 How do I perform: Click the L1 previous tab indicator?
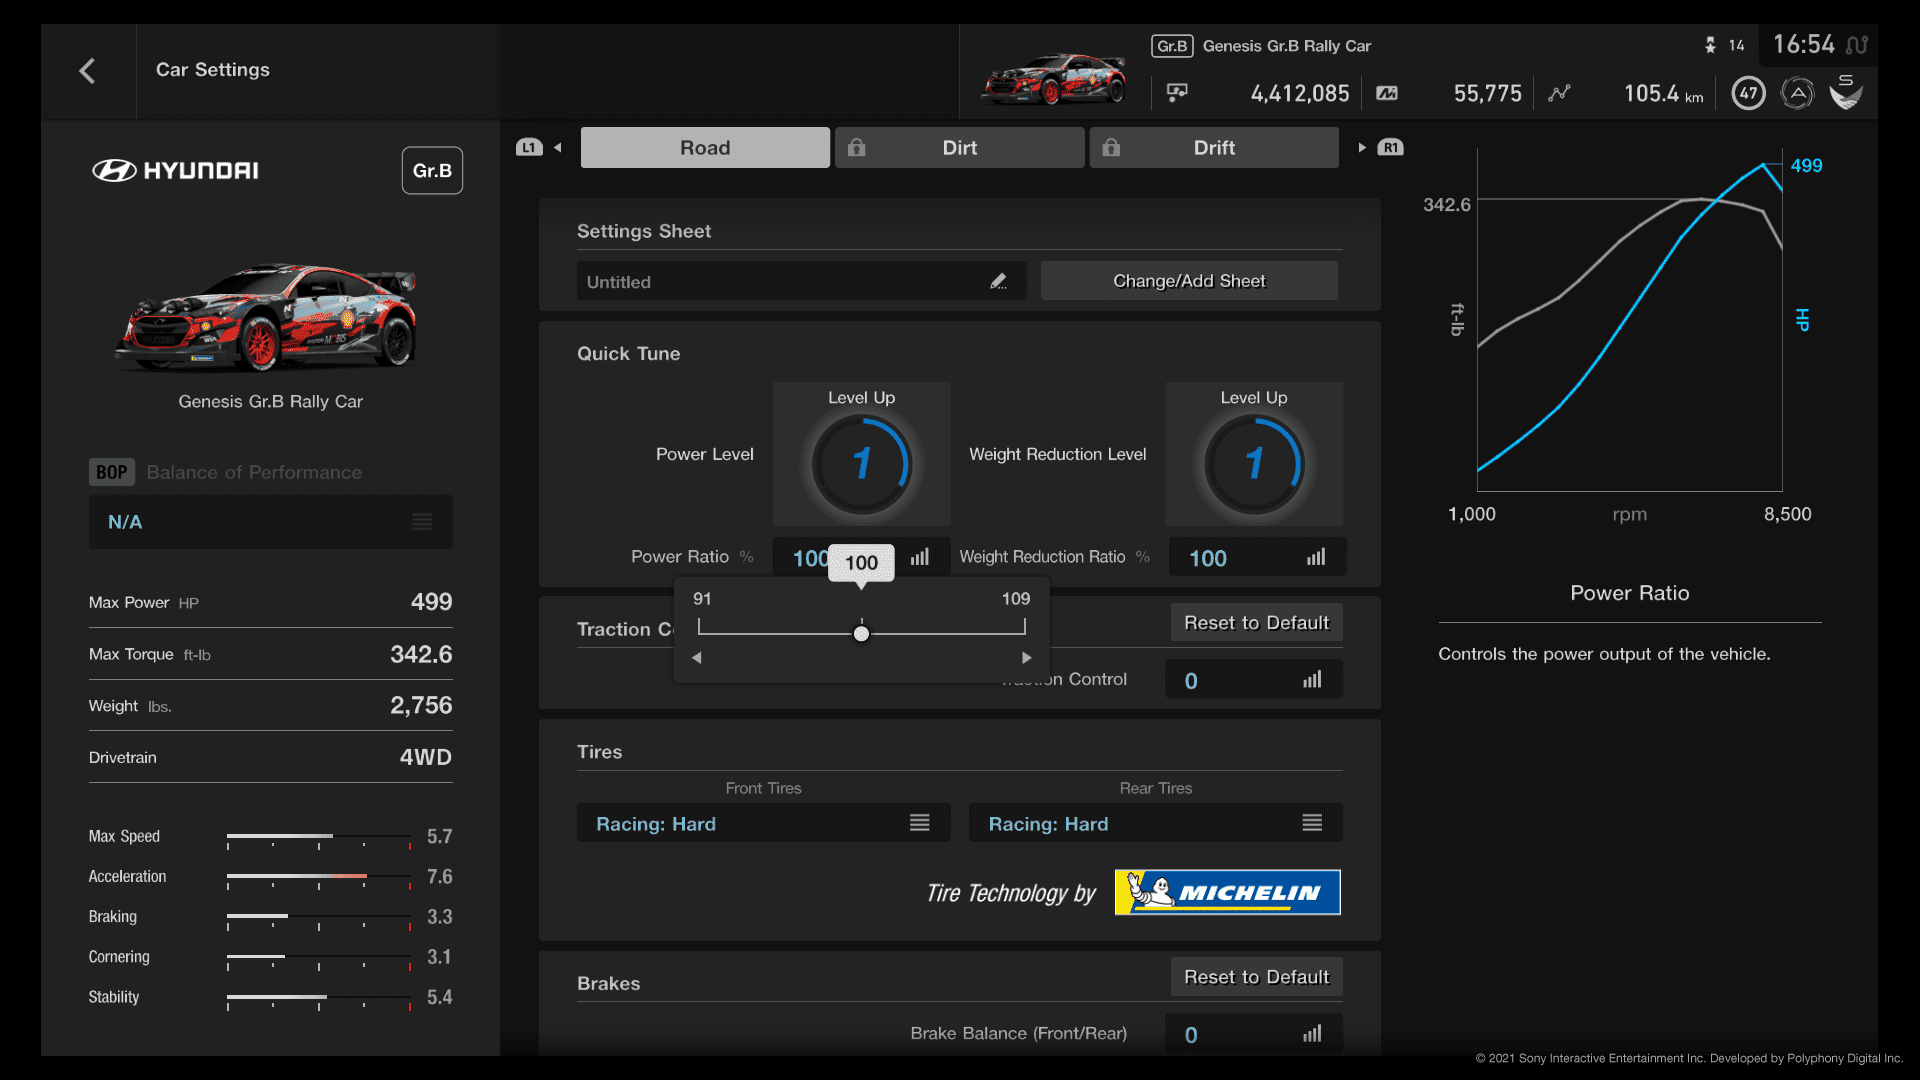(529, 148)
